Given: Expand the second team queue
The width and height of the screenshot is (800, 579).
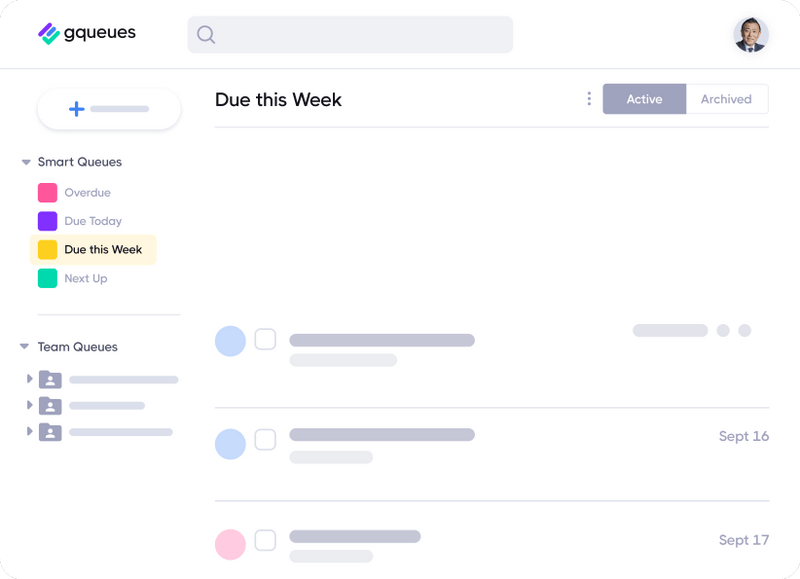Looking at the screenshot, I should (29, 405).
